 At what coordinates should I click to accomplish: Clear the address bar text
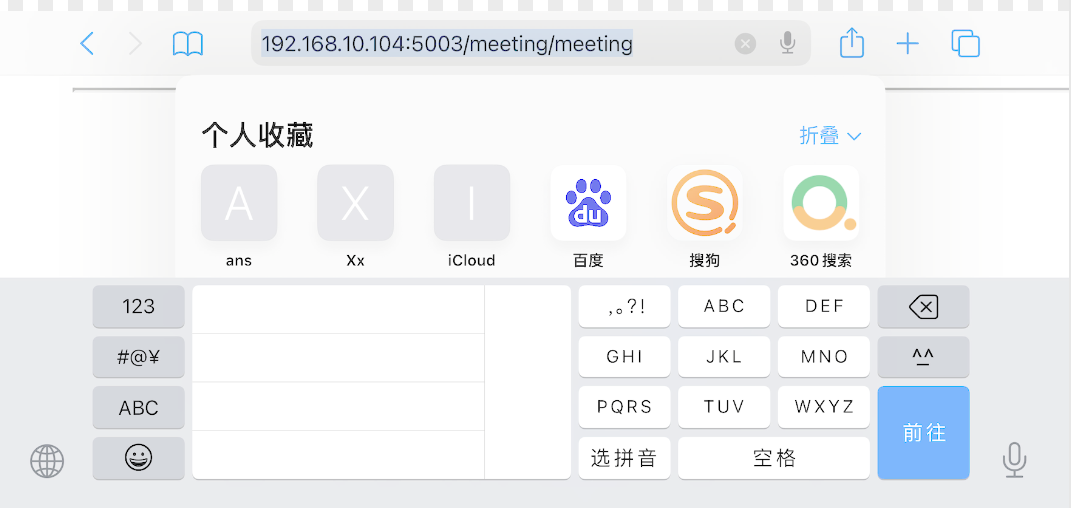click(x=745, y=44)
